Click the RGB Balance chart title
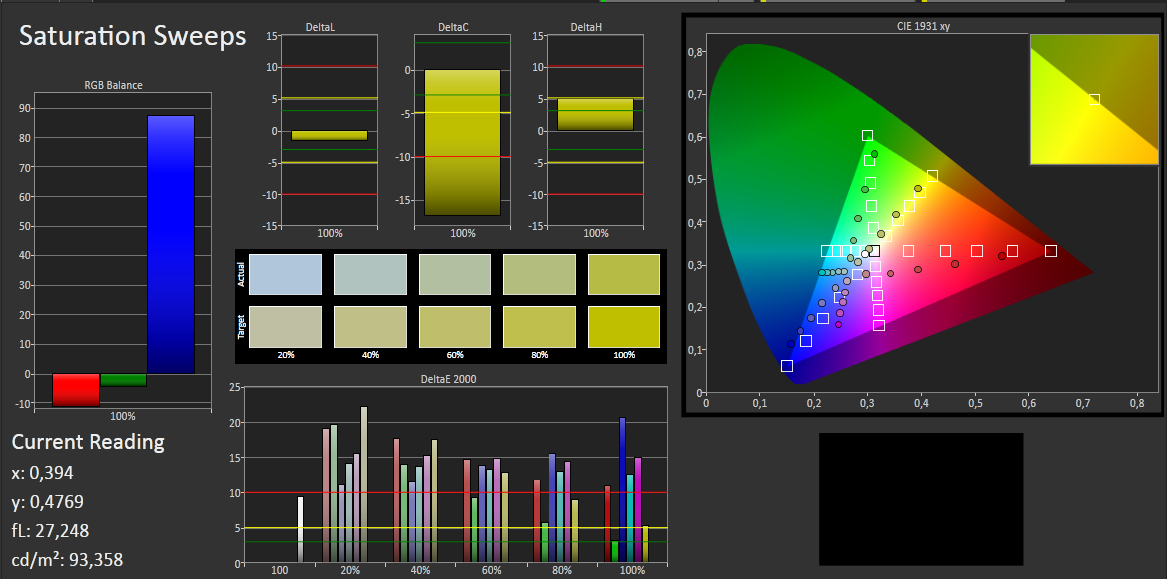Image resolution: width=1167 pixels, height=579 pixels. (x=113, y=85)
